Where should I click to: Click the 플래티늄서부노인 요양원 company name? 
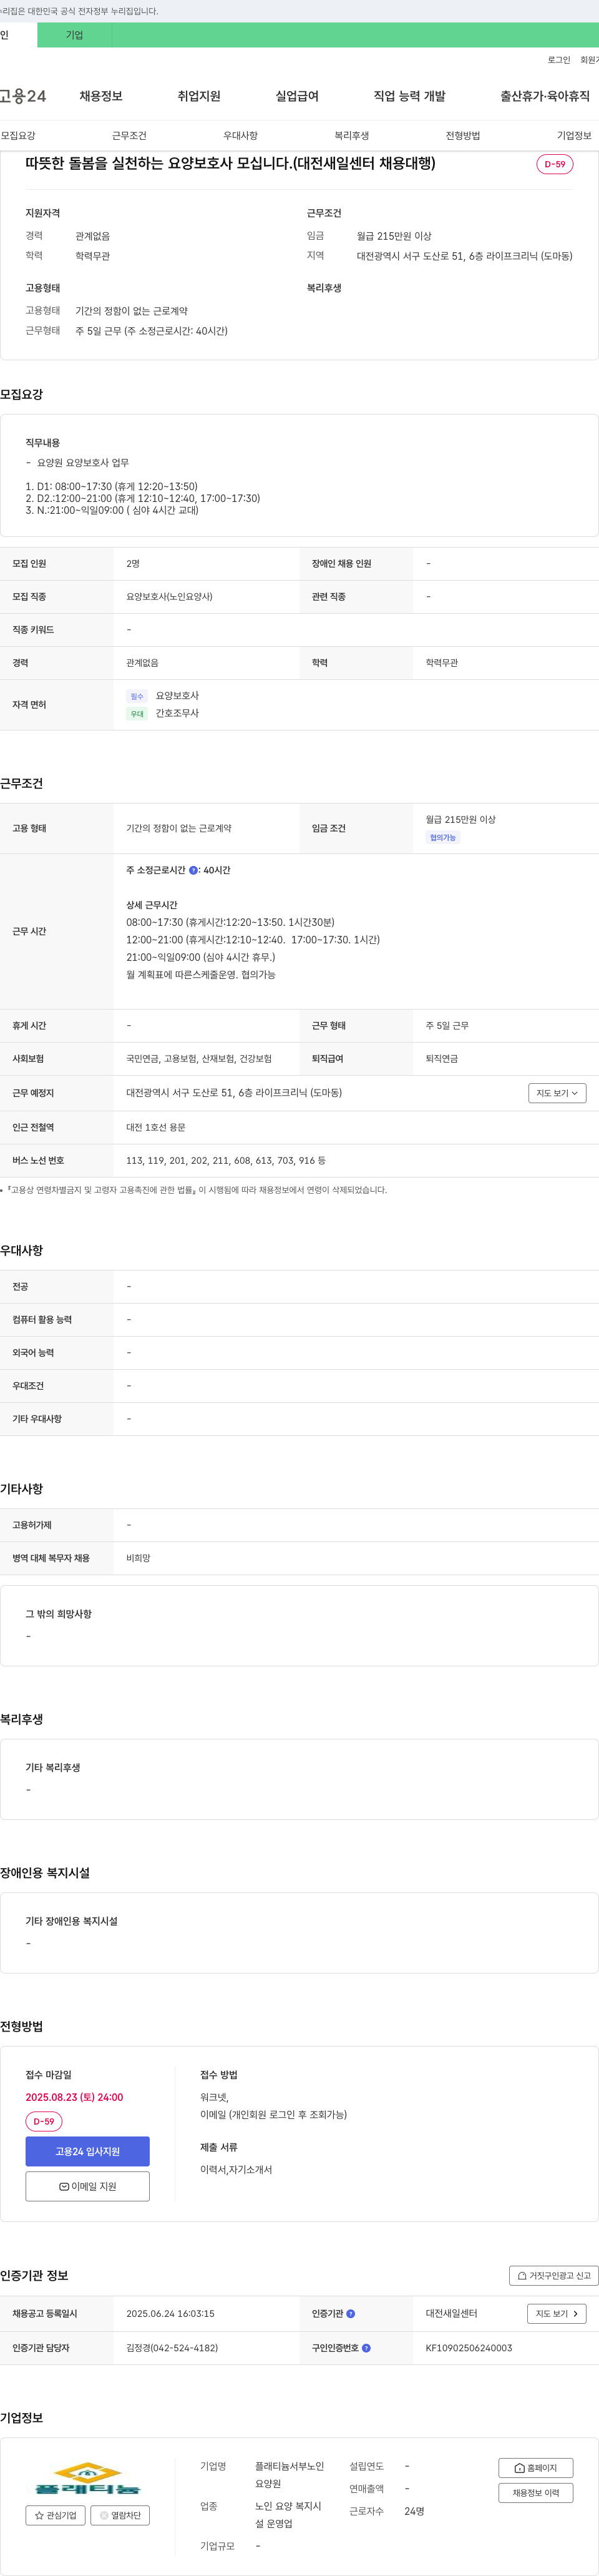pos(290,2475)
